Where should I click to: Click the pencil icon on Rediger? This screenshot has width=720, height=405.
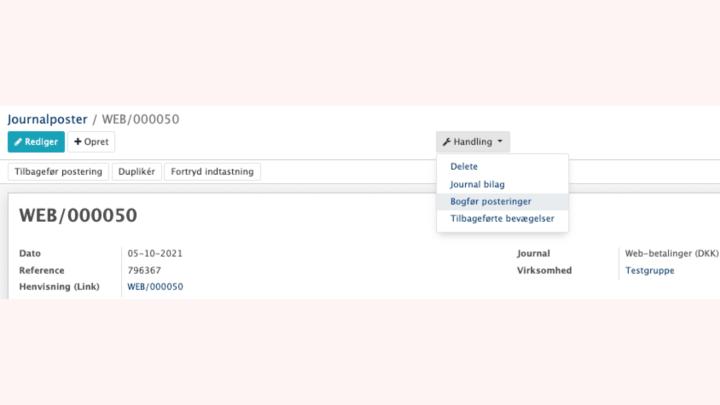click(x=18, y=142)
